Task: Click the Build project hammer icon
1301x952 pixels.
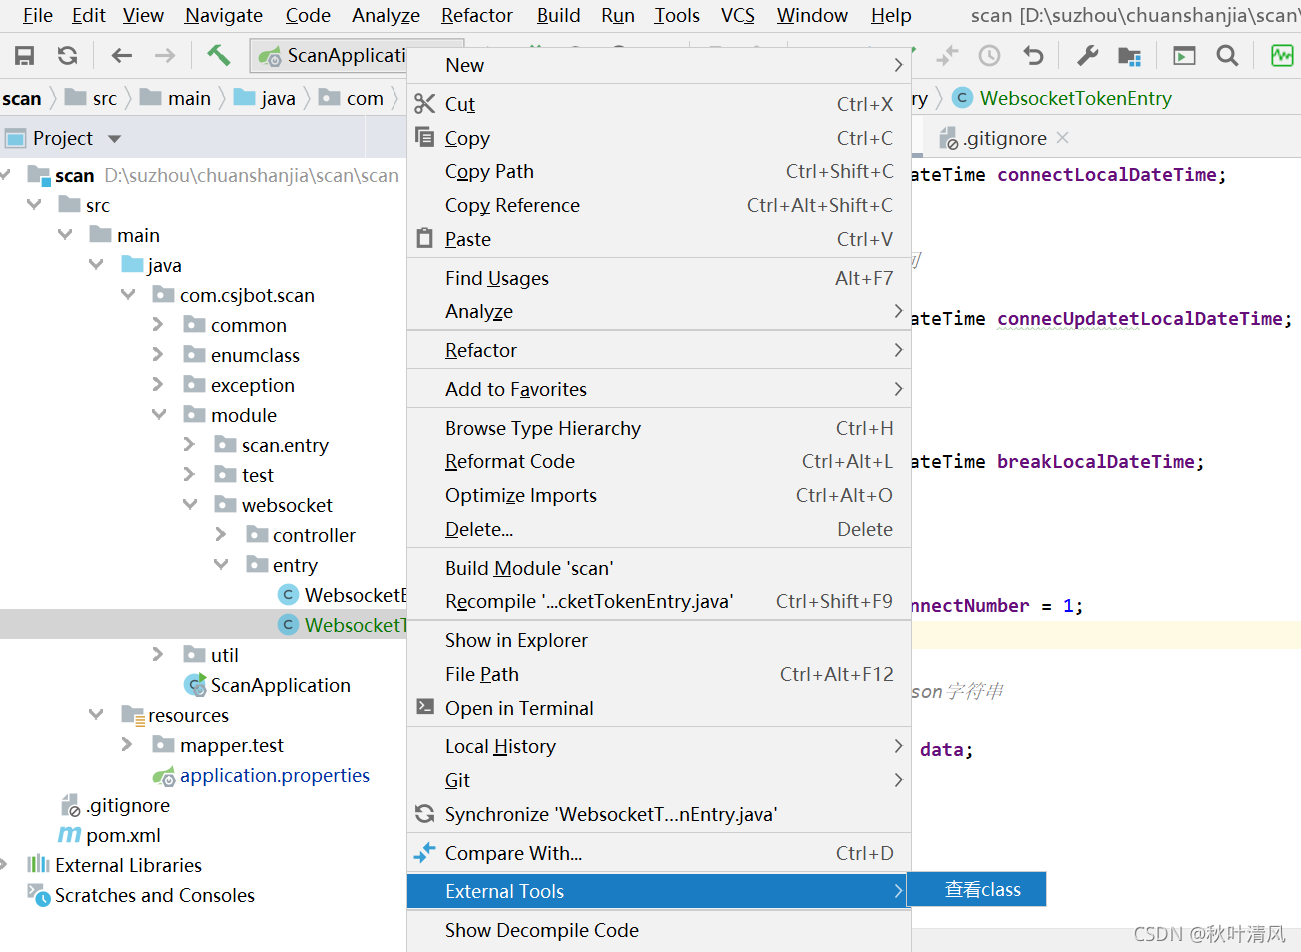Action: pos(218,55)
